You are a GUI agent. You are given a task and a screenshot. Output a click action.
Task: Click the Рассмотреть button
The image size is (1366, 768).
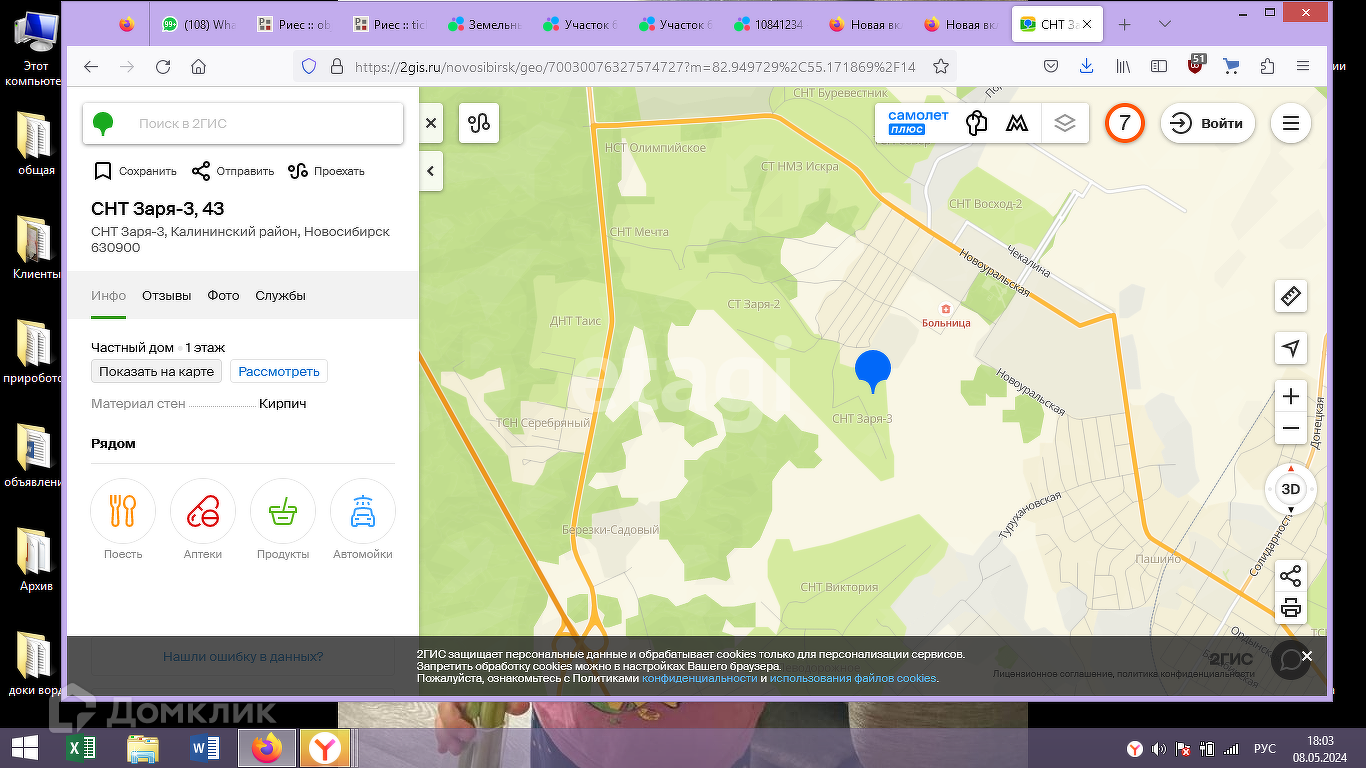[279, 371]
